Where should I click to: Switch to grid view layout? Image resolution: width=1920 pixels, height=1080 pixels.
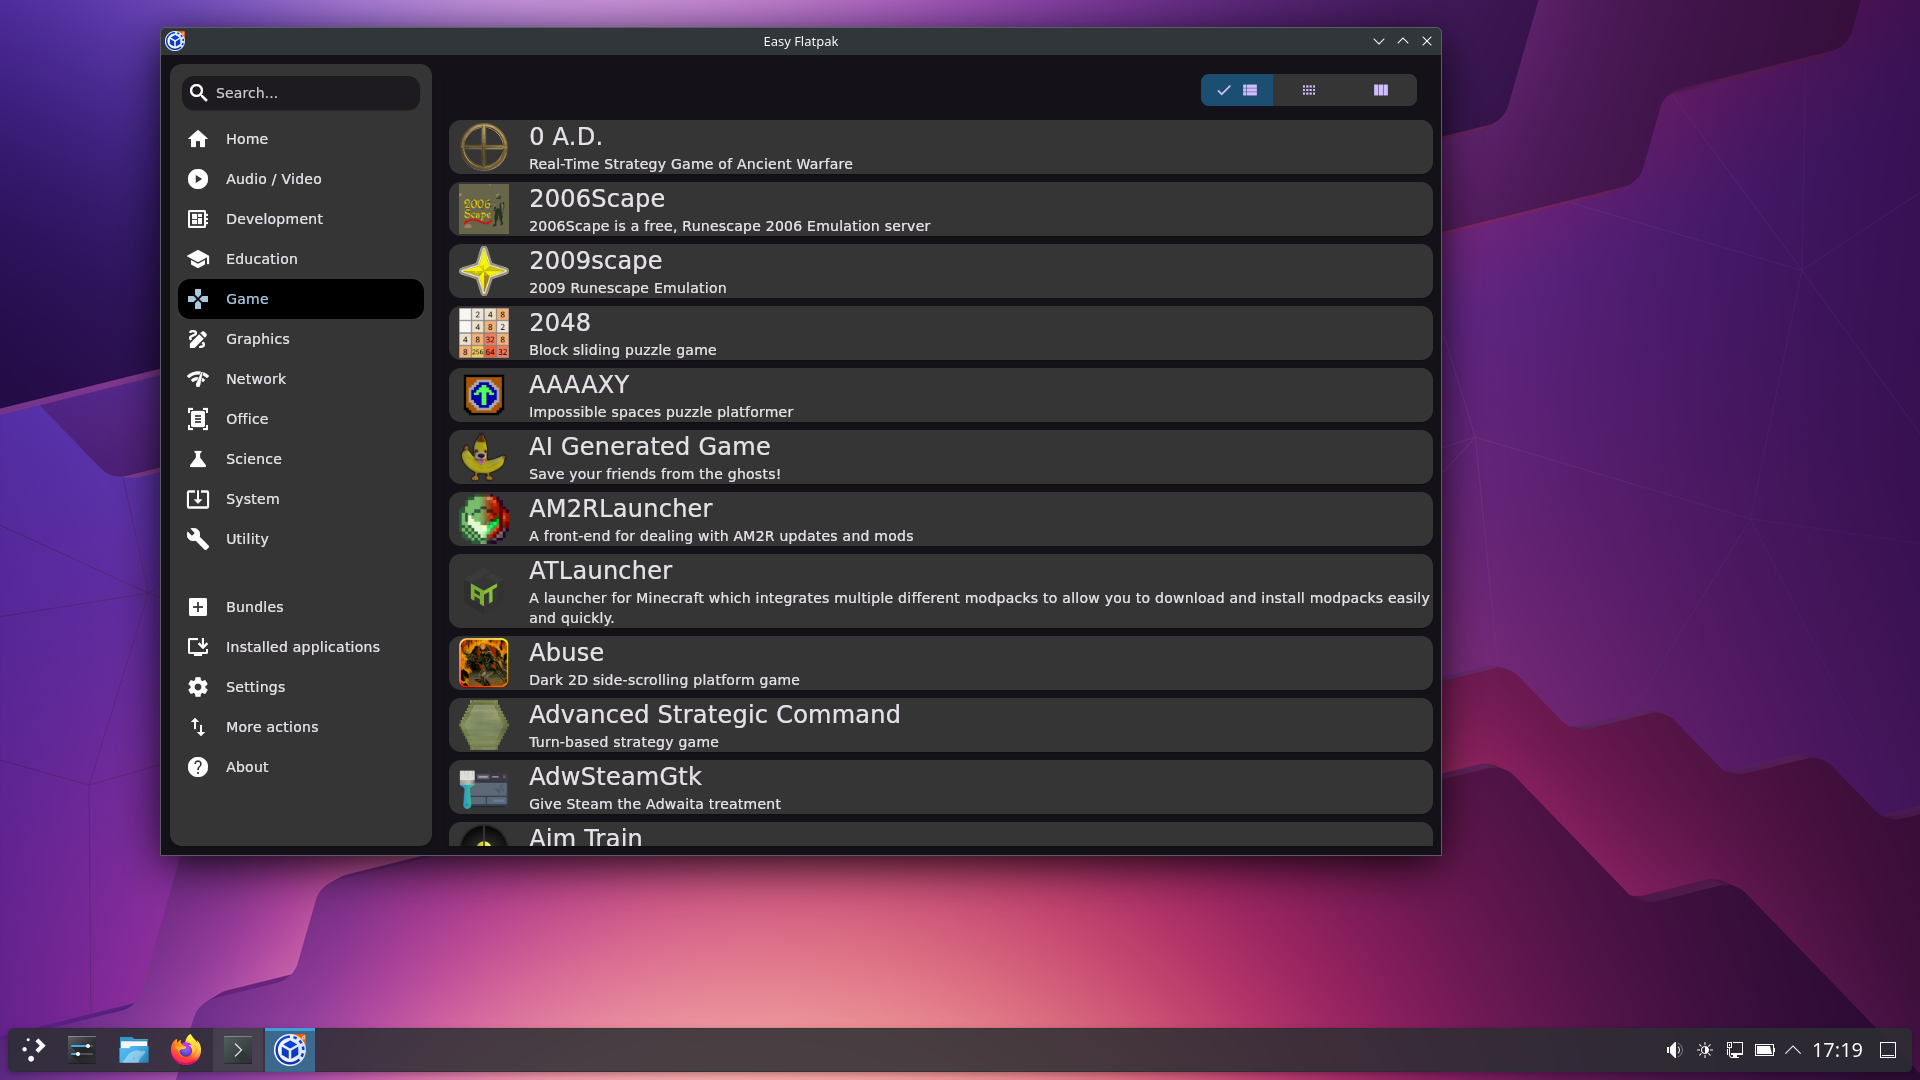(x=1309, y=90)
